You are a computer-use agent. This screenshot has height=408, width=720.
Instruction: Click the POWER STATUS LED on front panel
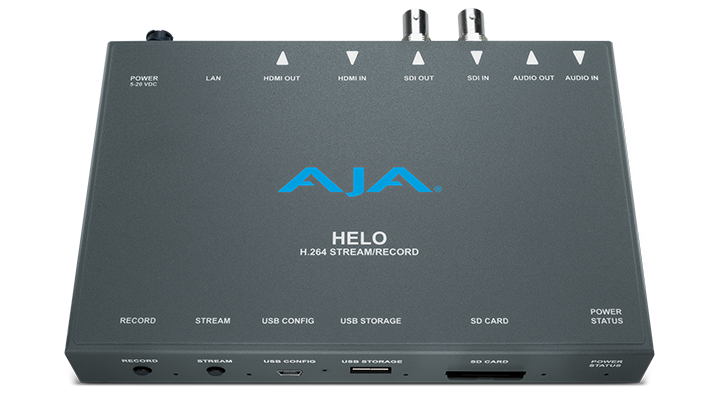click(x=606, y=374)
